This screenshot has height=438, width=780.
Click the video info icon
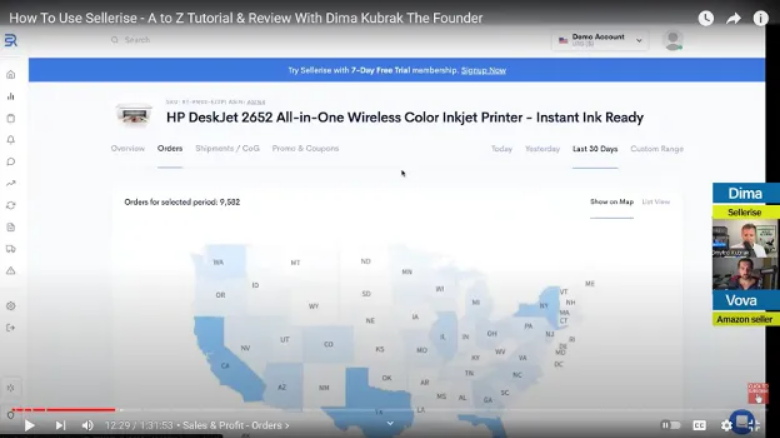pyautogui.click(x=761, y=18)
